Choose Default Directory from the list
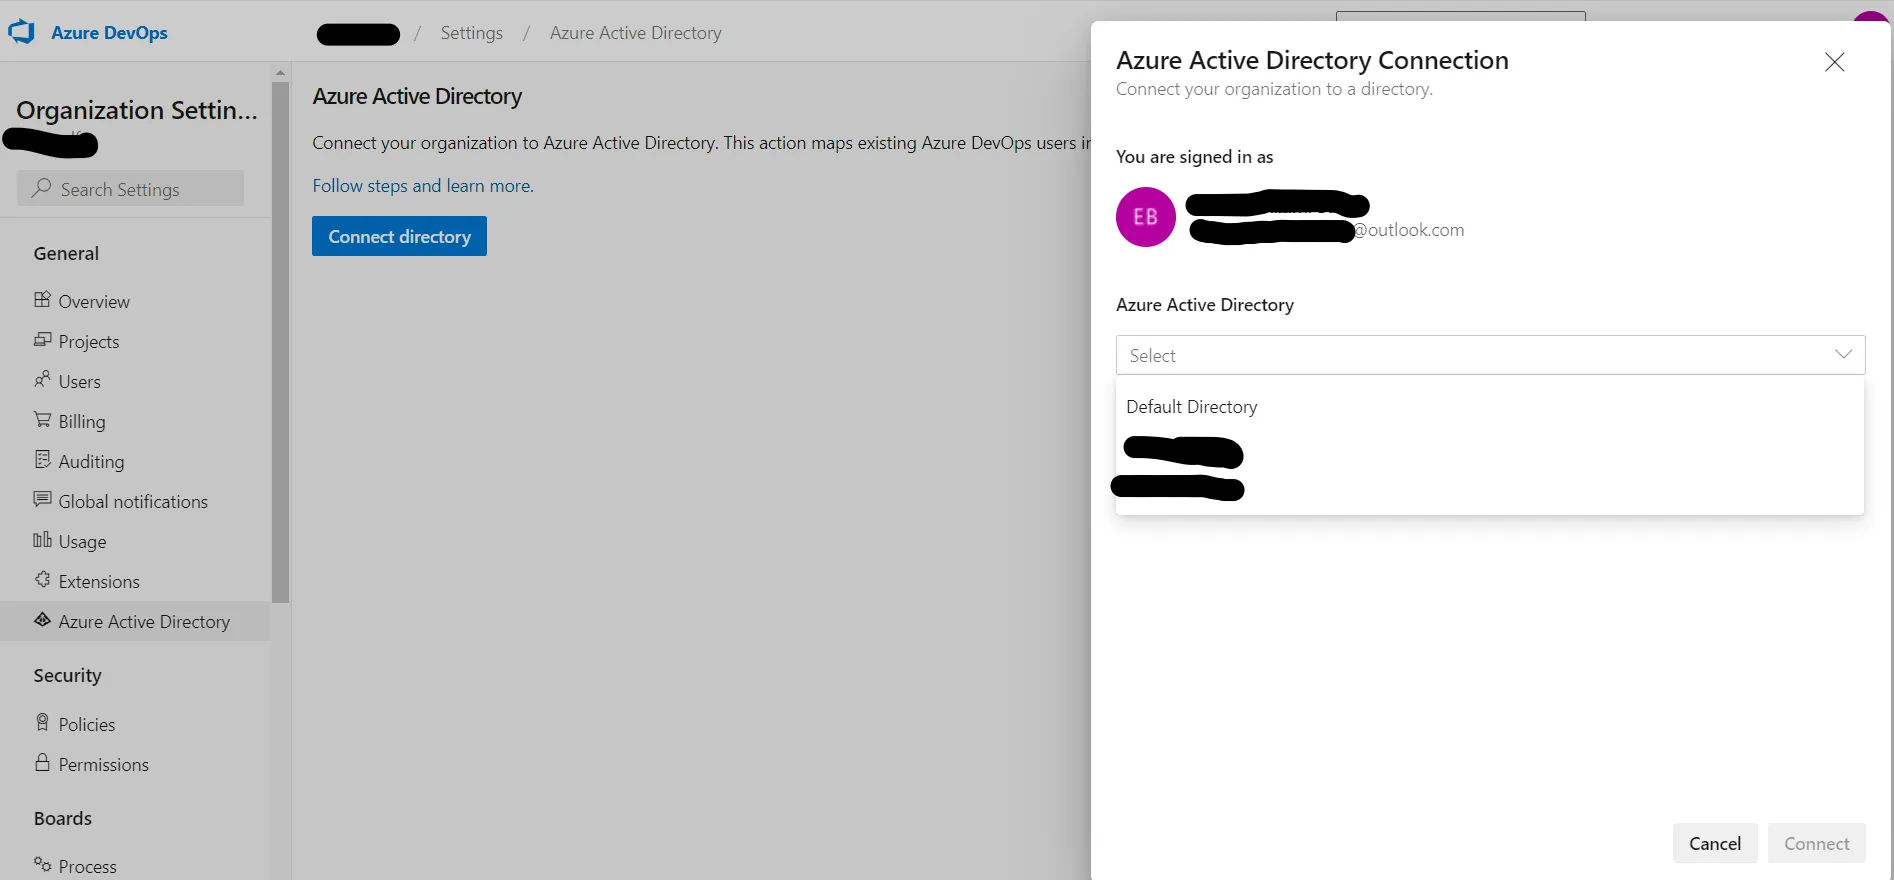 tap(1490, 407)
